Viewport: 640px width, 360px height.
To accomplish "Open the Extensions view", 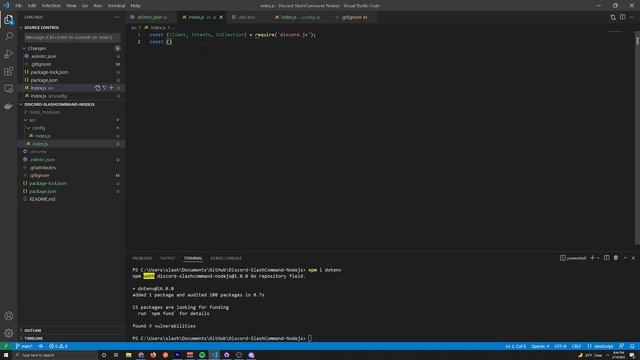I will [x=9, y=71].
